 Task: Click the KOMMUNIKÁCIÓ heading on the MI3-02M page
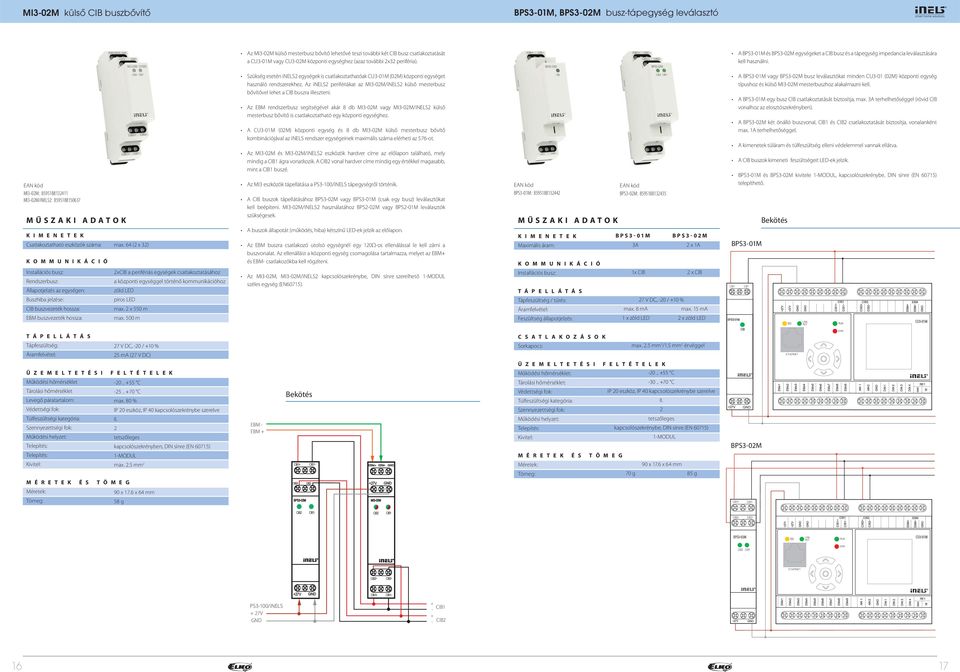[67, 261]
